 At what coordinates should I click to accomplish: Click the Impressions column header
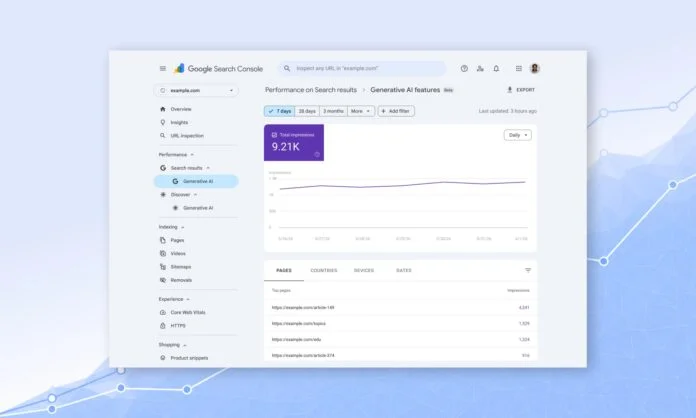(518, 290)
